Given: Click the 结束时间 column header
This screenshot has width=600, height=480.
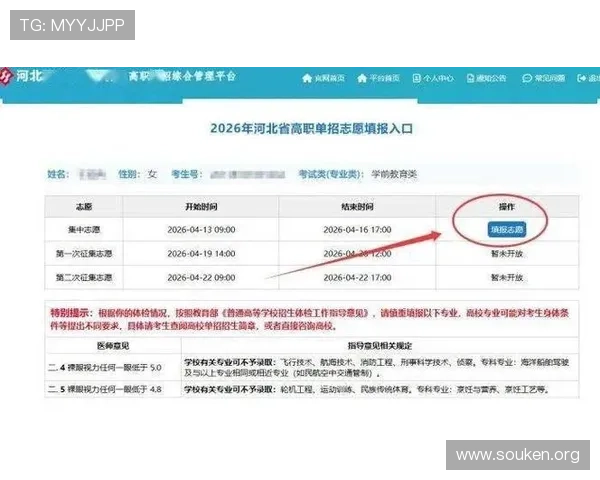Looking at the screenshot, I should point(357,207).
